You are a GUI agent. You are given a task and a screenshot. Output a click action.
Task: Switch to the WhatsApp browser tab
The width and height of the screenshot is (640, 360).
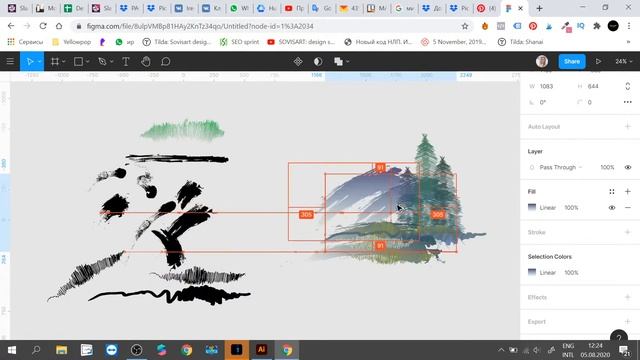pos(239,8)
